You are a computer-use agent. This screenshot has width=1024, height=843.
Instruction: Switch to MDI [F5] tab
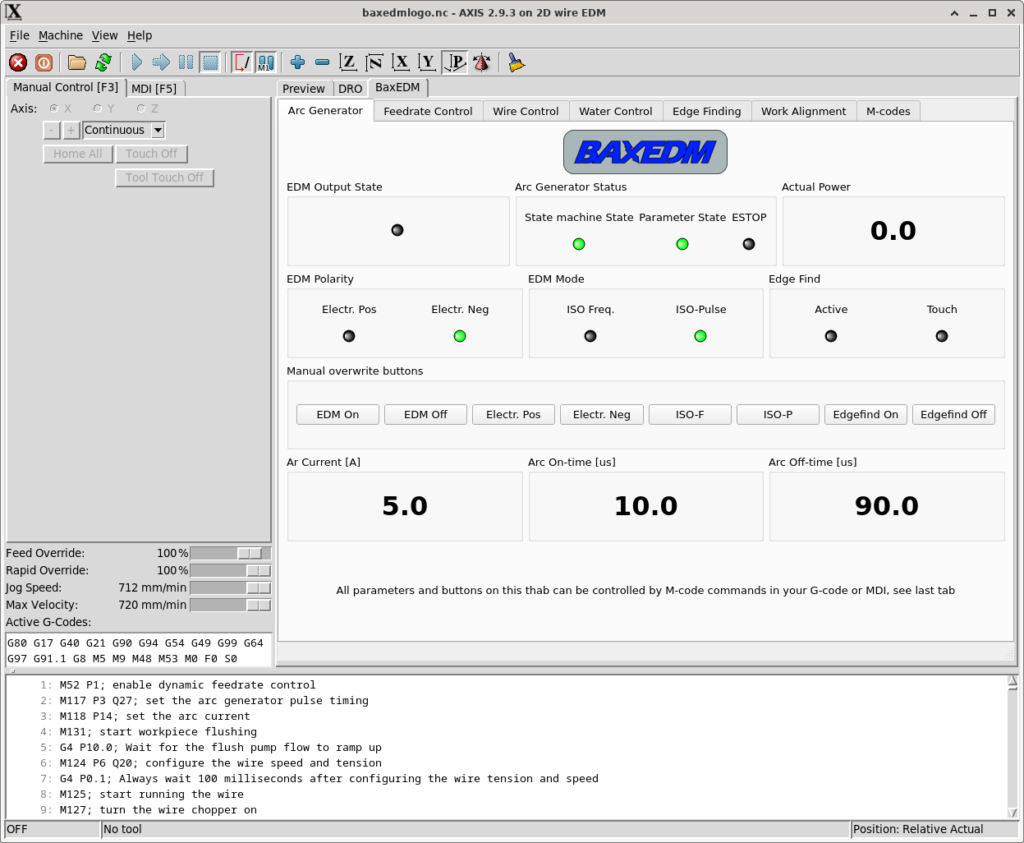click(x=154, y=88)
